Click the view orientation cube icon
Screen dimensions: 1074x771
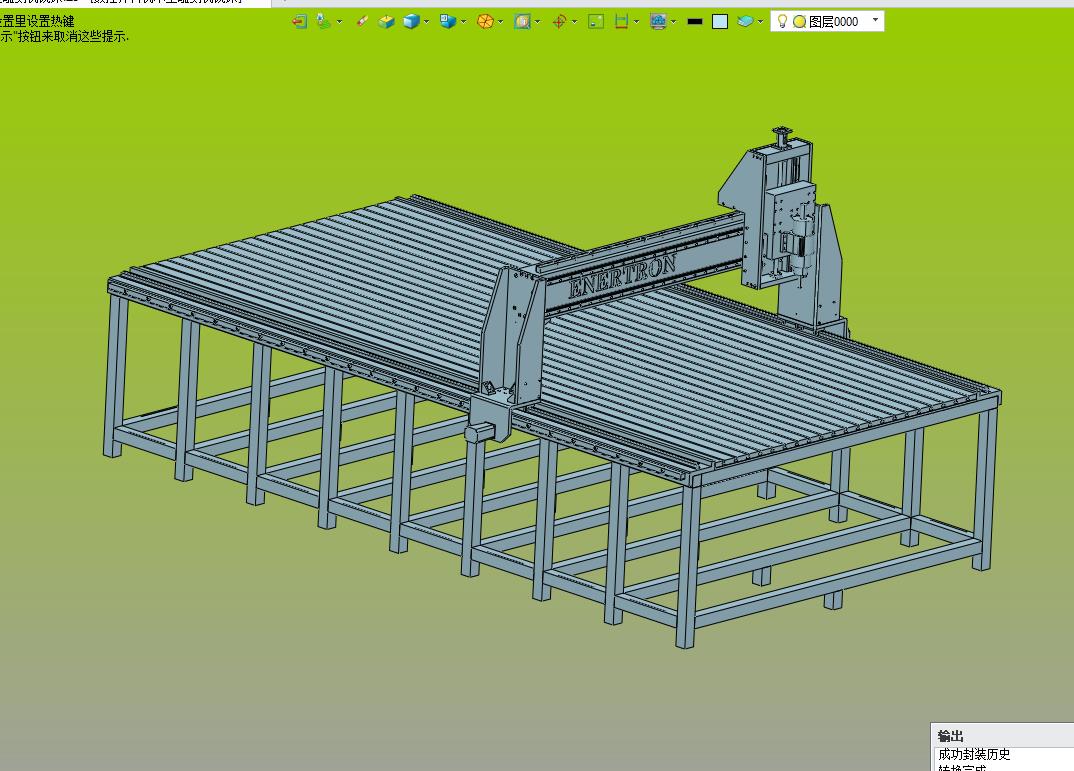[448, 22]
